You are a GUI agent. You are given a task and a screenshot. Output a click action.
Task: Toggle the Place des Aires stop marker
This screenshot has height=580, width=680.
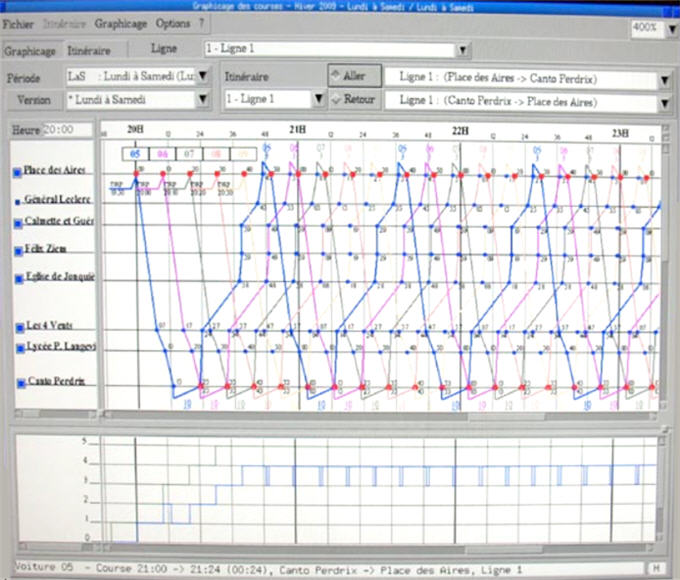17,173
